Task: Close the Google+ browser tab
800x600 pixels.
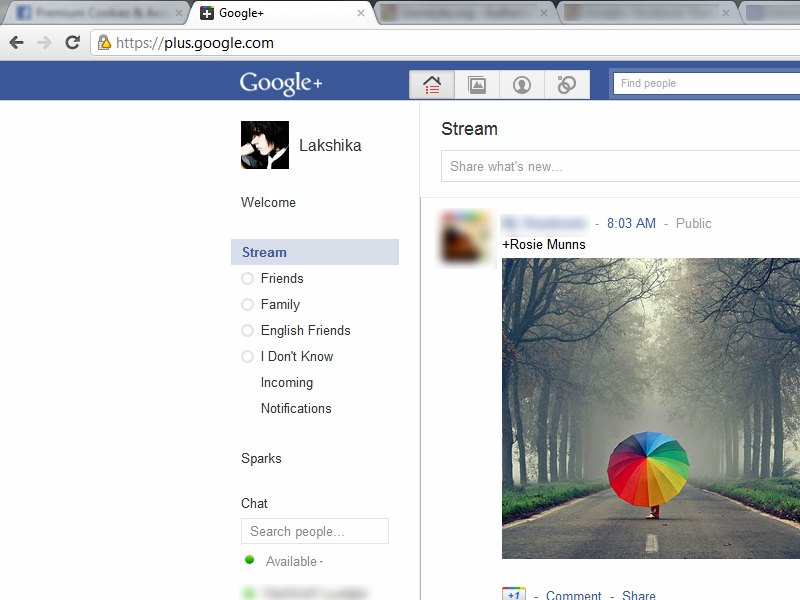Action: [361, 13]
